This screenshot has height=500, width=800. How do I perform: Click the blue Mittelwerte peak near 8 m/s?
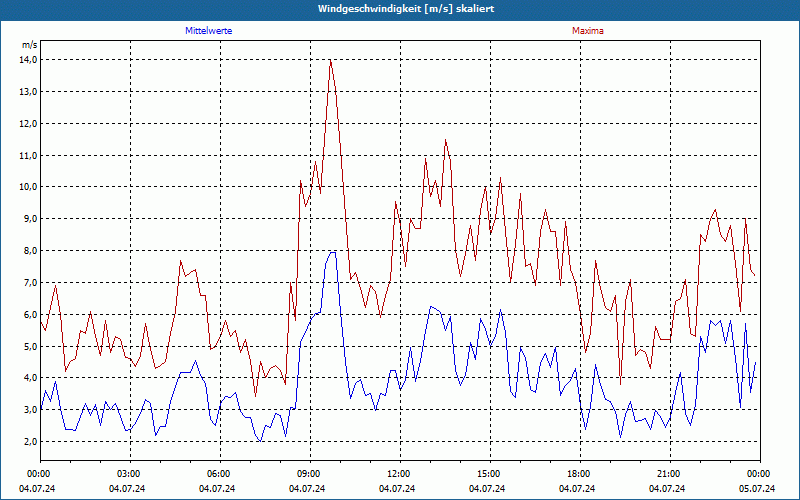(x=333, y=252)
